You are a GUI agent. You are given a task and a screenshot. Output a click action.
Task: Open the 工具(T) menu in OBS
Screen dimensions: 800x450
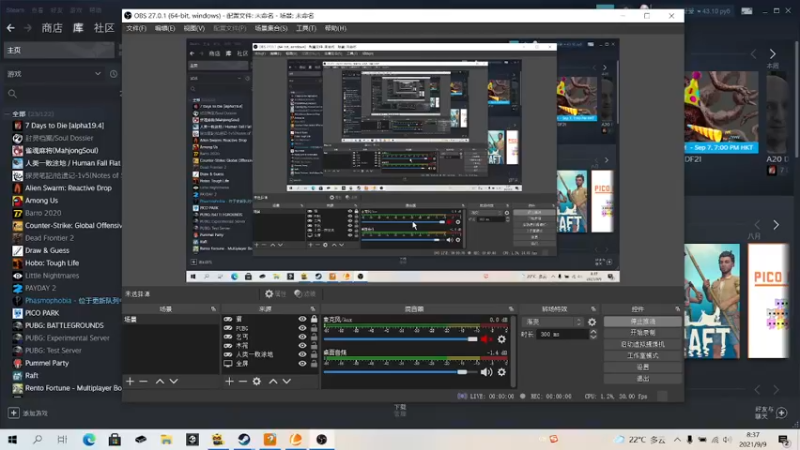point(306,28)
